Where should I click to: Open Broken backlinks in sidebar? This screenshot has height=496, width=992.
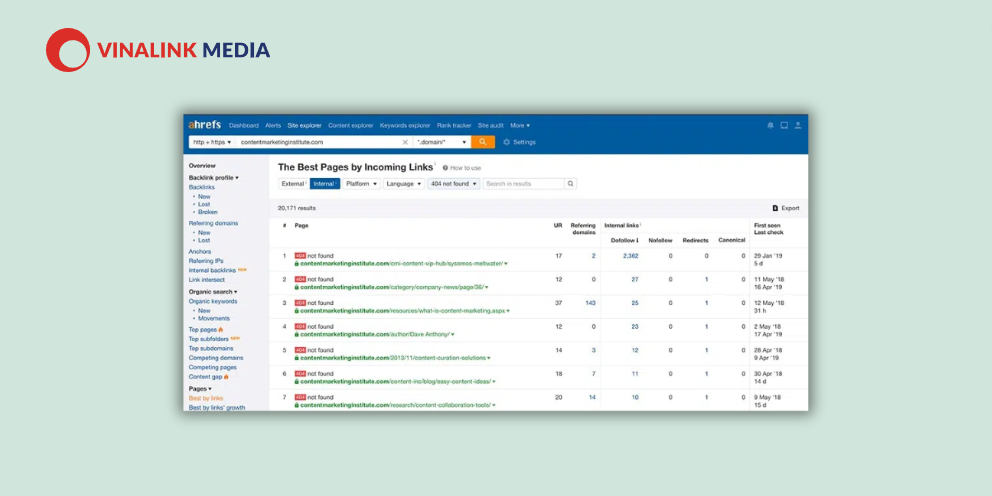208,212
